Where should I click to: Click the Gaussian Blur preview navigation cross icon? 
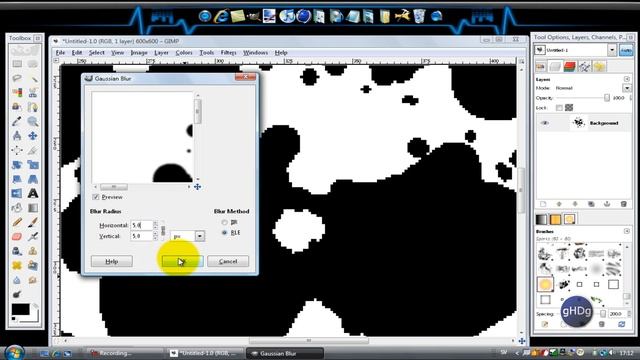pos(198,187)
